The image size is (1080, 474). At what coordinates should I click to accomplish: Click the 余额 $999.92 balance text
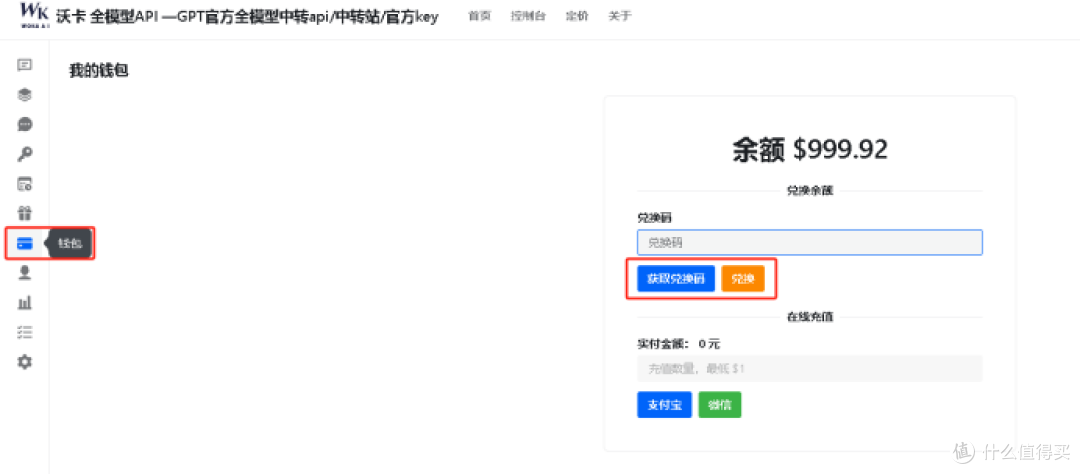[809, 150]
